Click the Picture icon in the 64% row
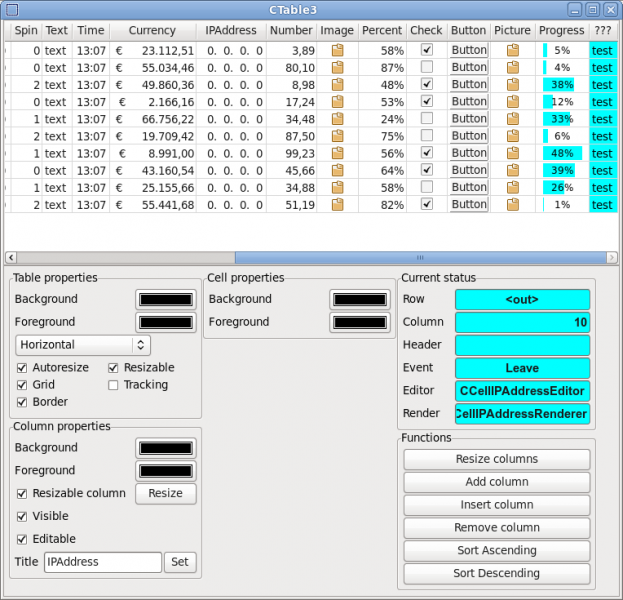The image size is (623, 600). point(513,171)
